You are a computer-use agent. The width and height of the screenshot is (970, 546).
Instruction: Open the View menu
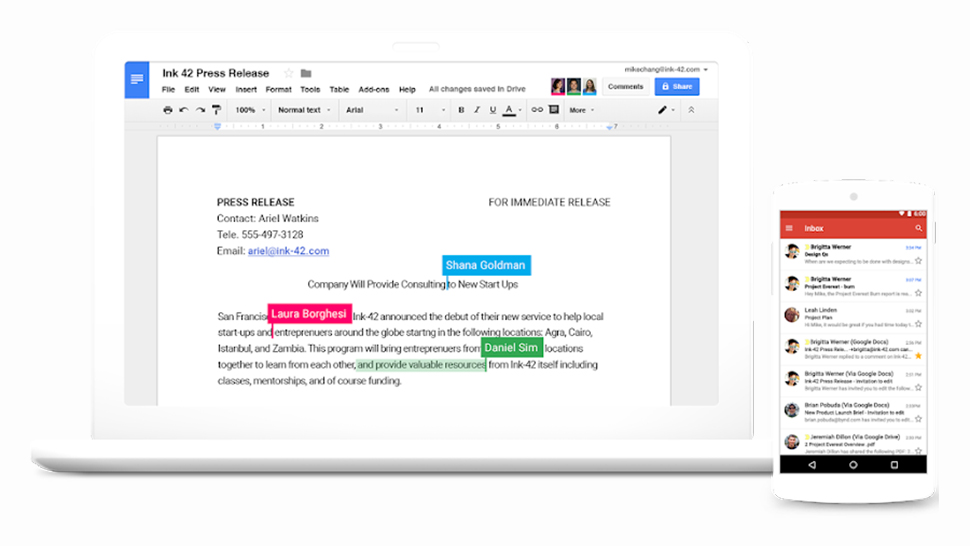coord(217,90)
